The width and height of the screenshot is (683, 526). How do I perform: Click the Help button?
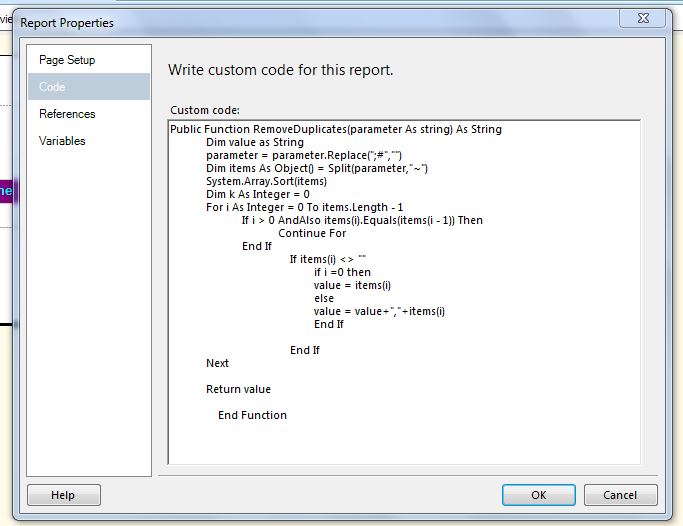coord(63,495)
